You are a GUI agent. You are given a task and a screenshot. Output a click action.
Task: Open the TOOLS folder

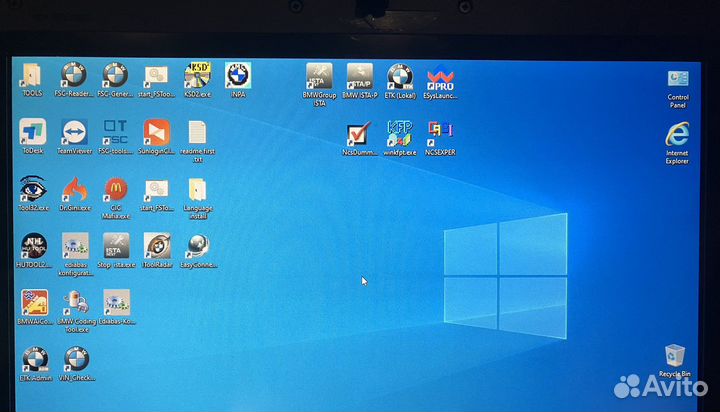coord(32,76)
